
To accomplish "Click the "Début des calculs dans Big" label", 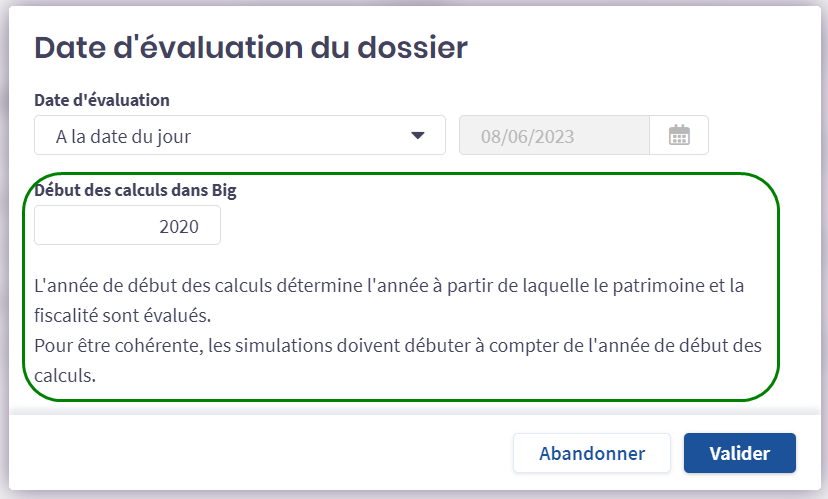I will 135,190.
